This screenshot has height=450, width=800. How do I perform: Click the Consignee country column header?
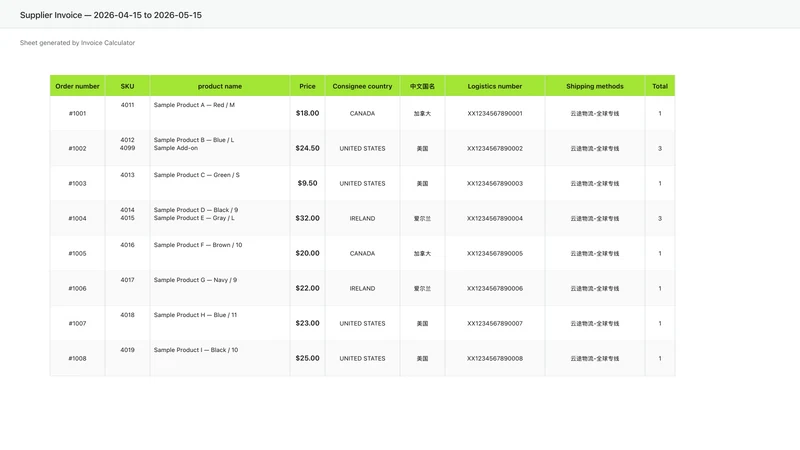click(362, 86)
